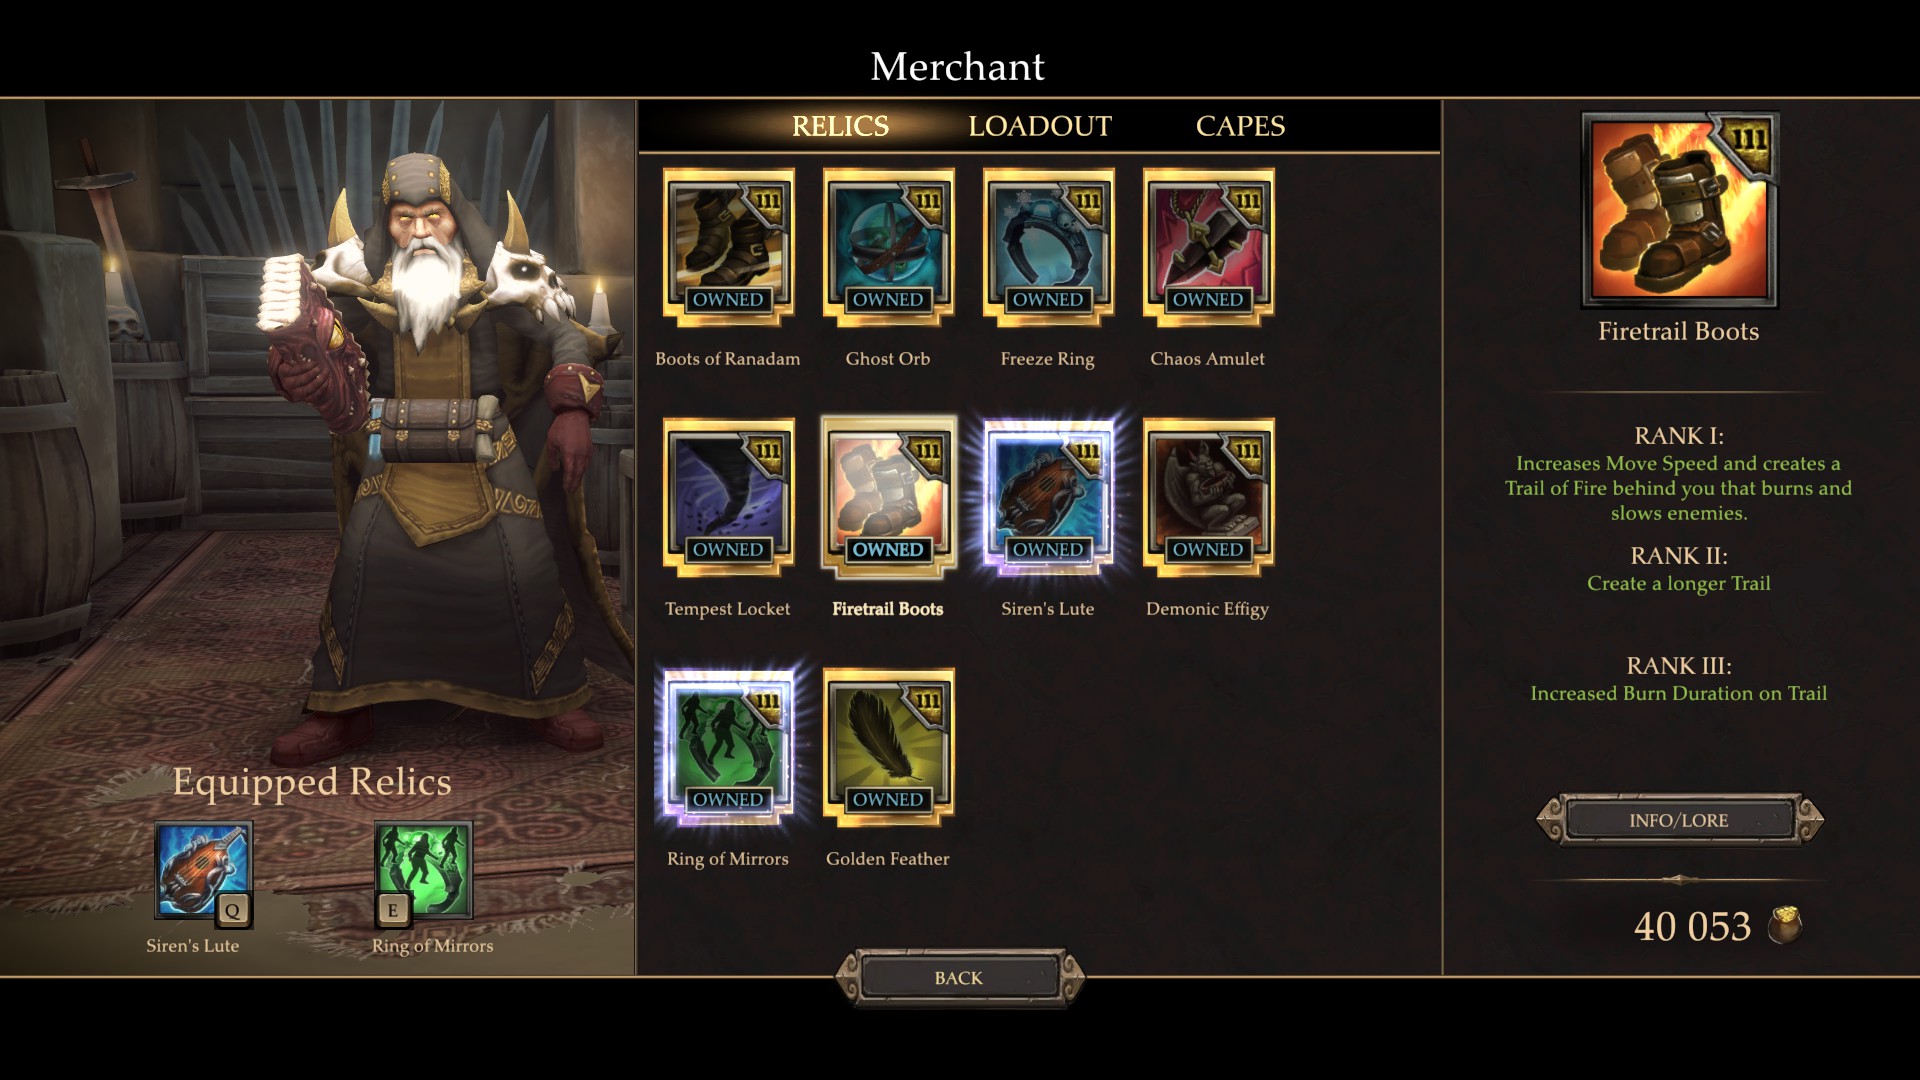Image resolution: width=1920 pixels, height=1080 pixels.
Task: Choose the Freeze Ring relic
Action: 1048,247
